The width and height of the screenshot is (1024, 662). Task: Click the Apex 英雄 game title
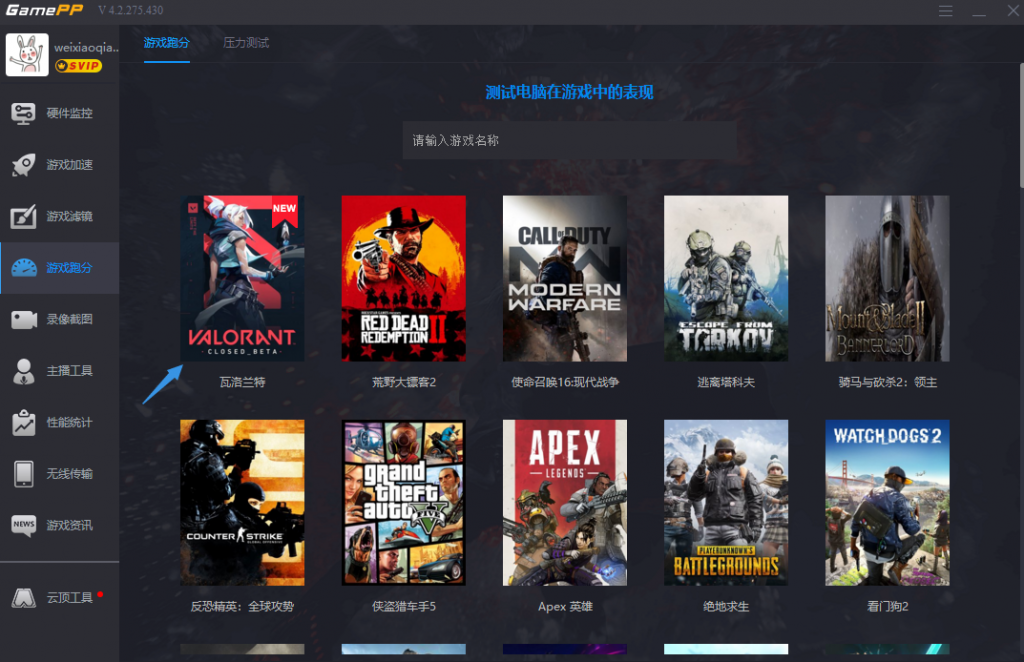(565, 607)
